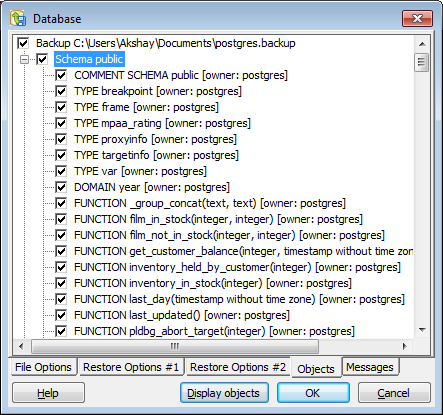This screenshot has height=415, width=443.
Task: Uncheck TYPE proxyinfo checkbox
Action: tap(61, 139)
